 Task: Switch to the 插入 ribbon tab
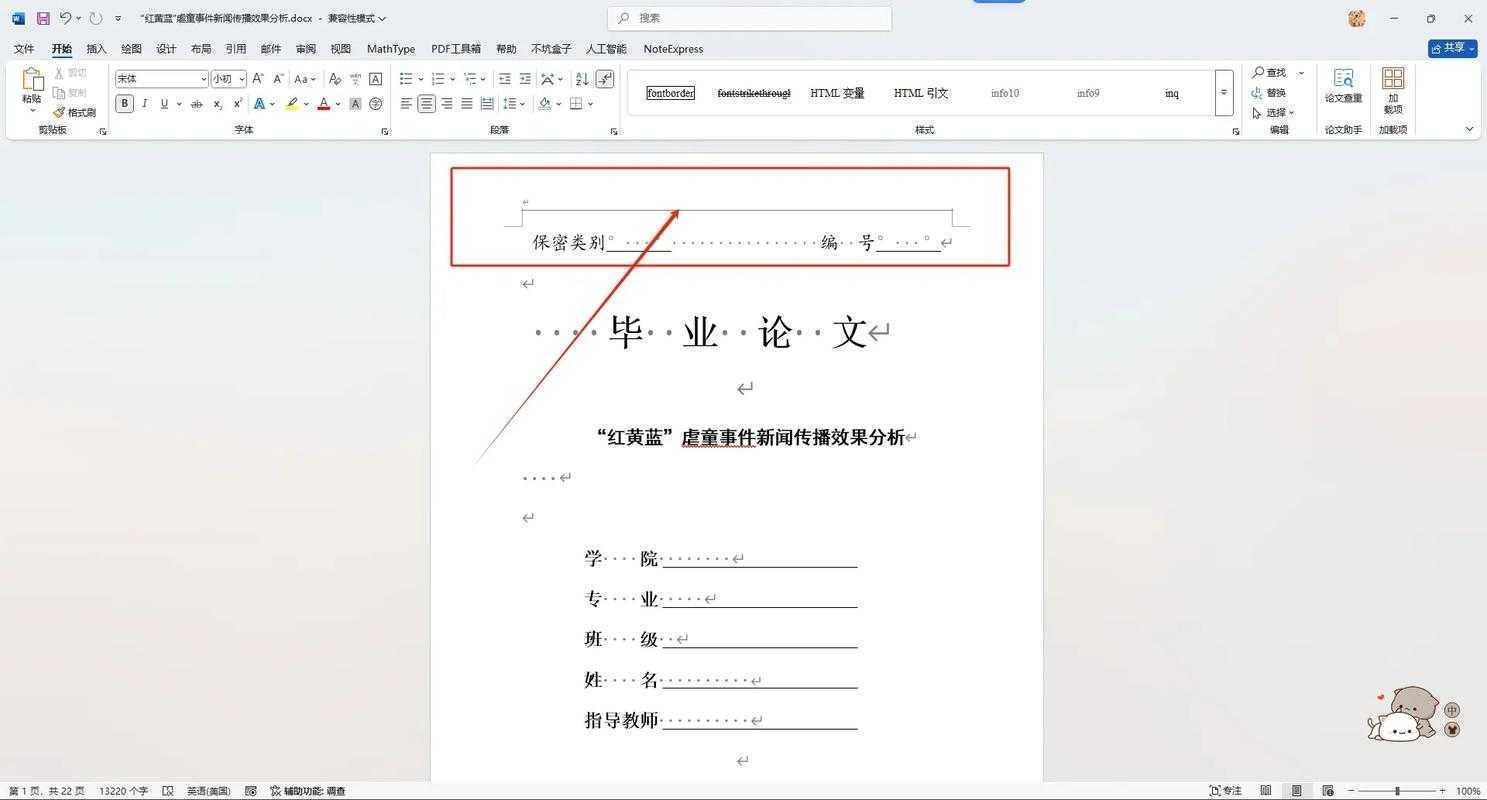click(95, 48)
